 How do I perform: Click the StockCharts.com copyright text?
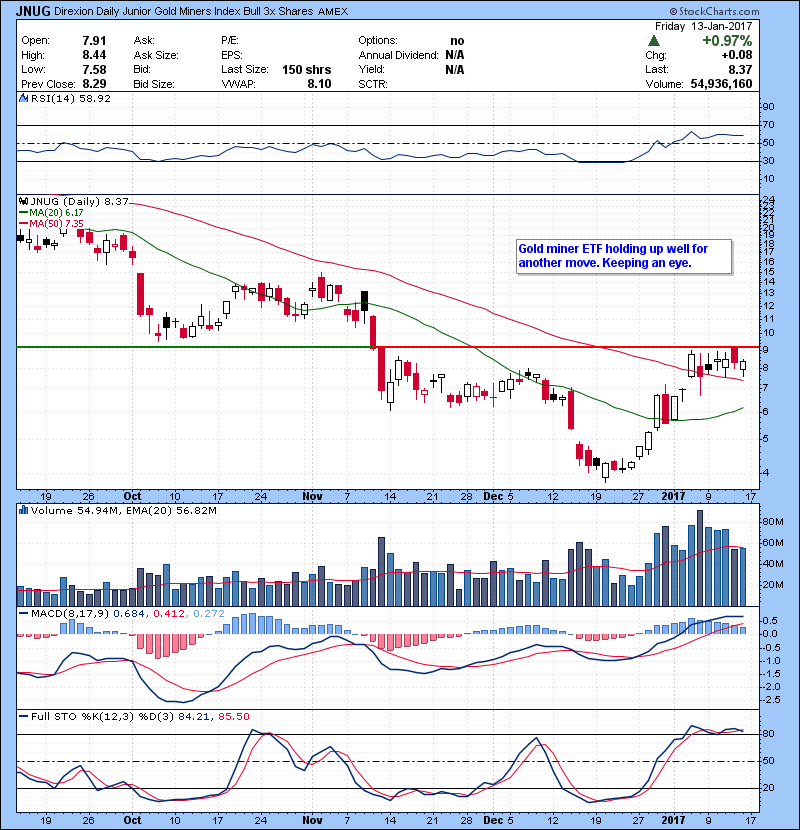tap(714, 11)
